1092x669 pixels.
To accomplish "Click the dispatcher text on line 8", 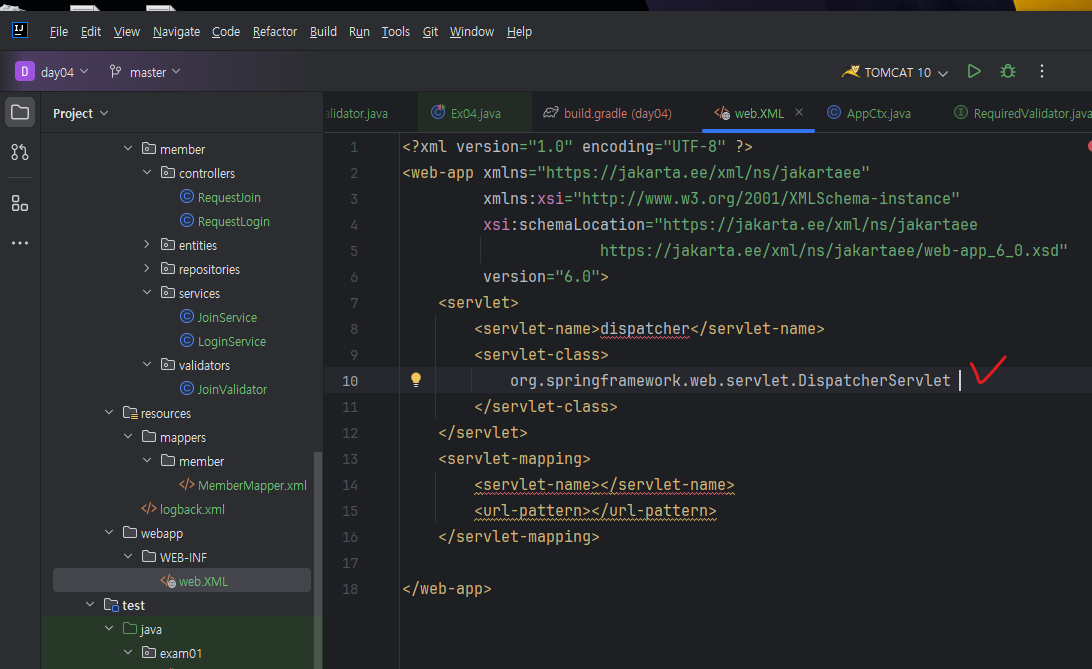I will pyautogui.click(x=645, y=329).
